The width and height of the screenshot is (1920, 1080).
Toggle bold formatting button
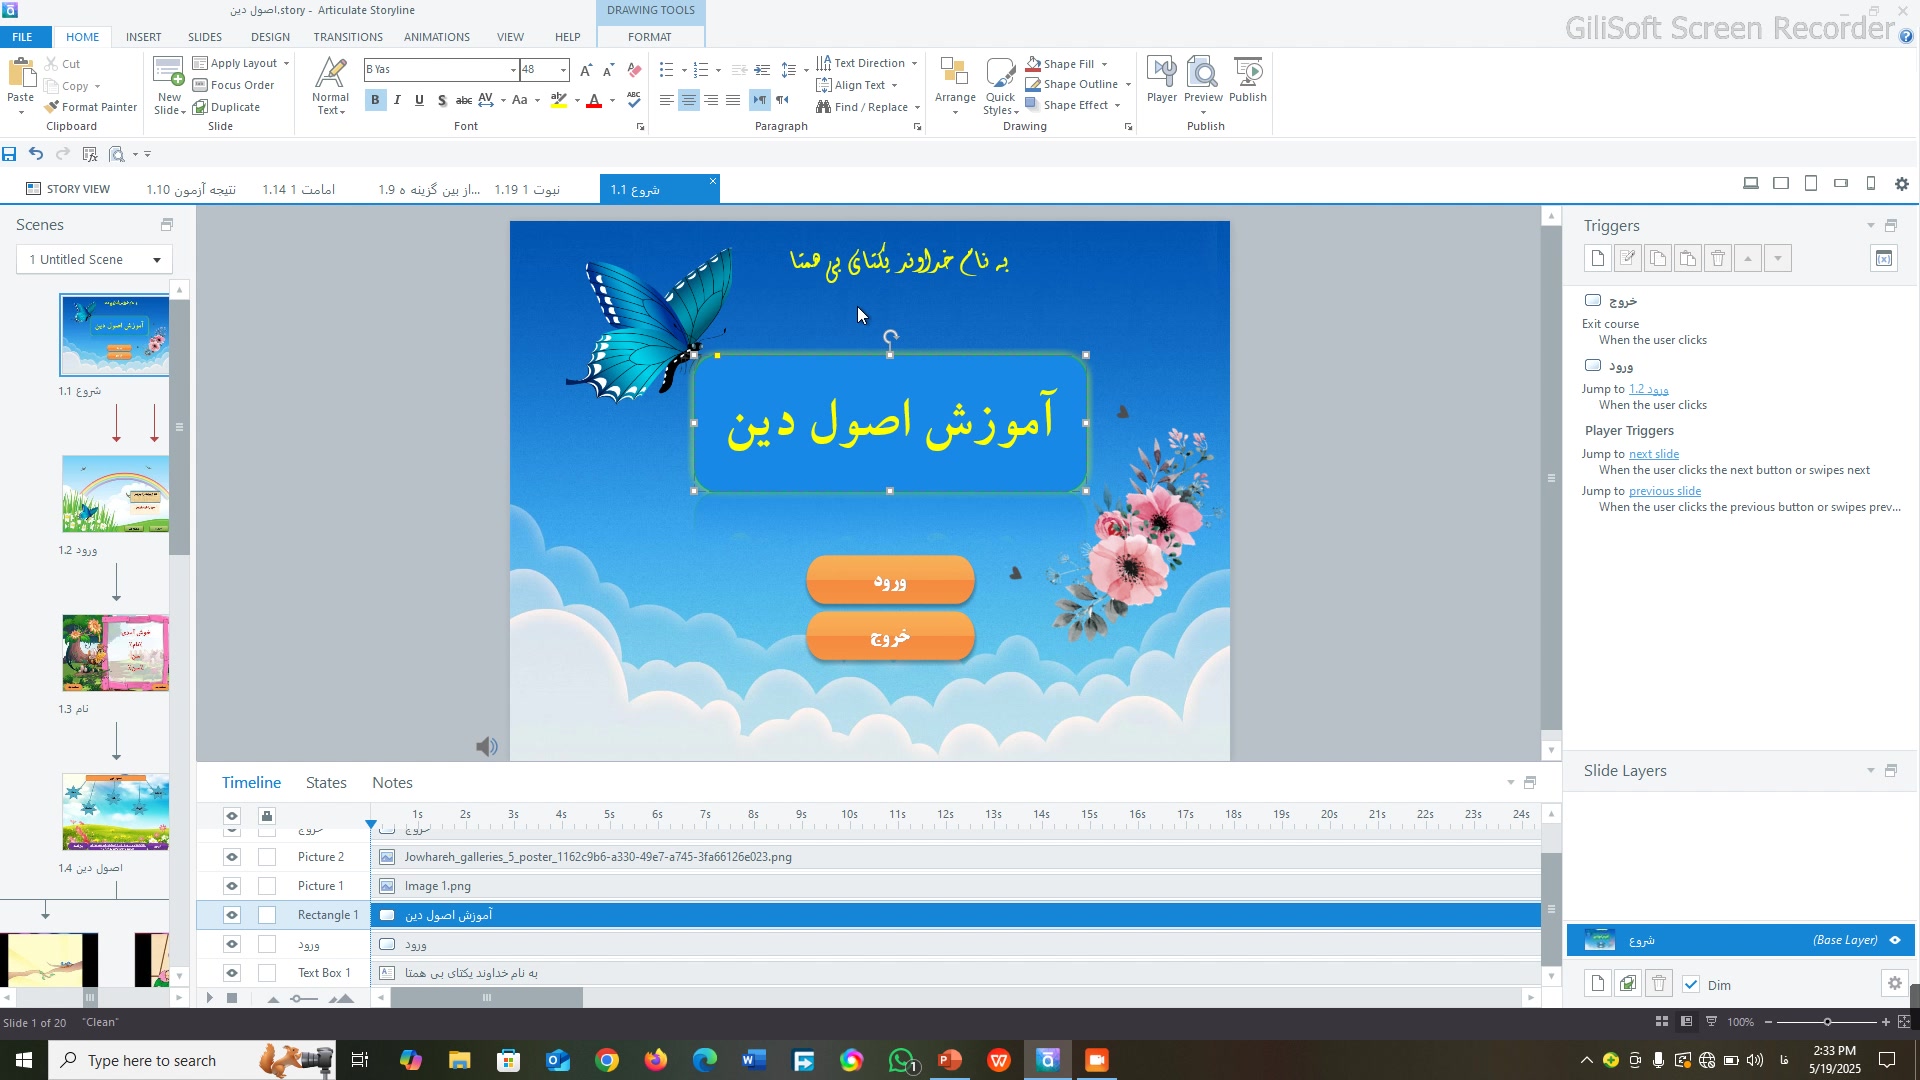click(x=376, y=100)
